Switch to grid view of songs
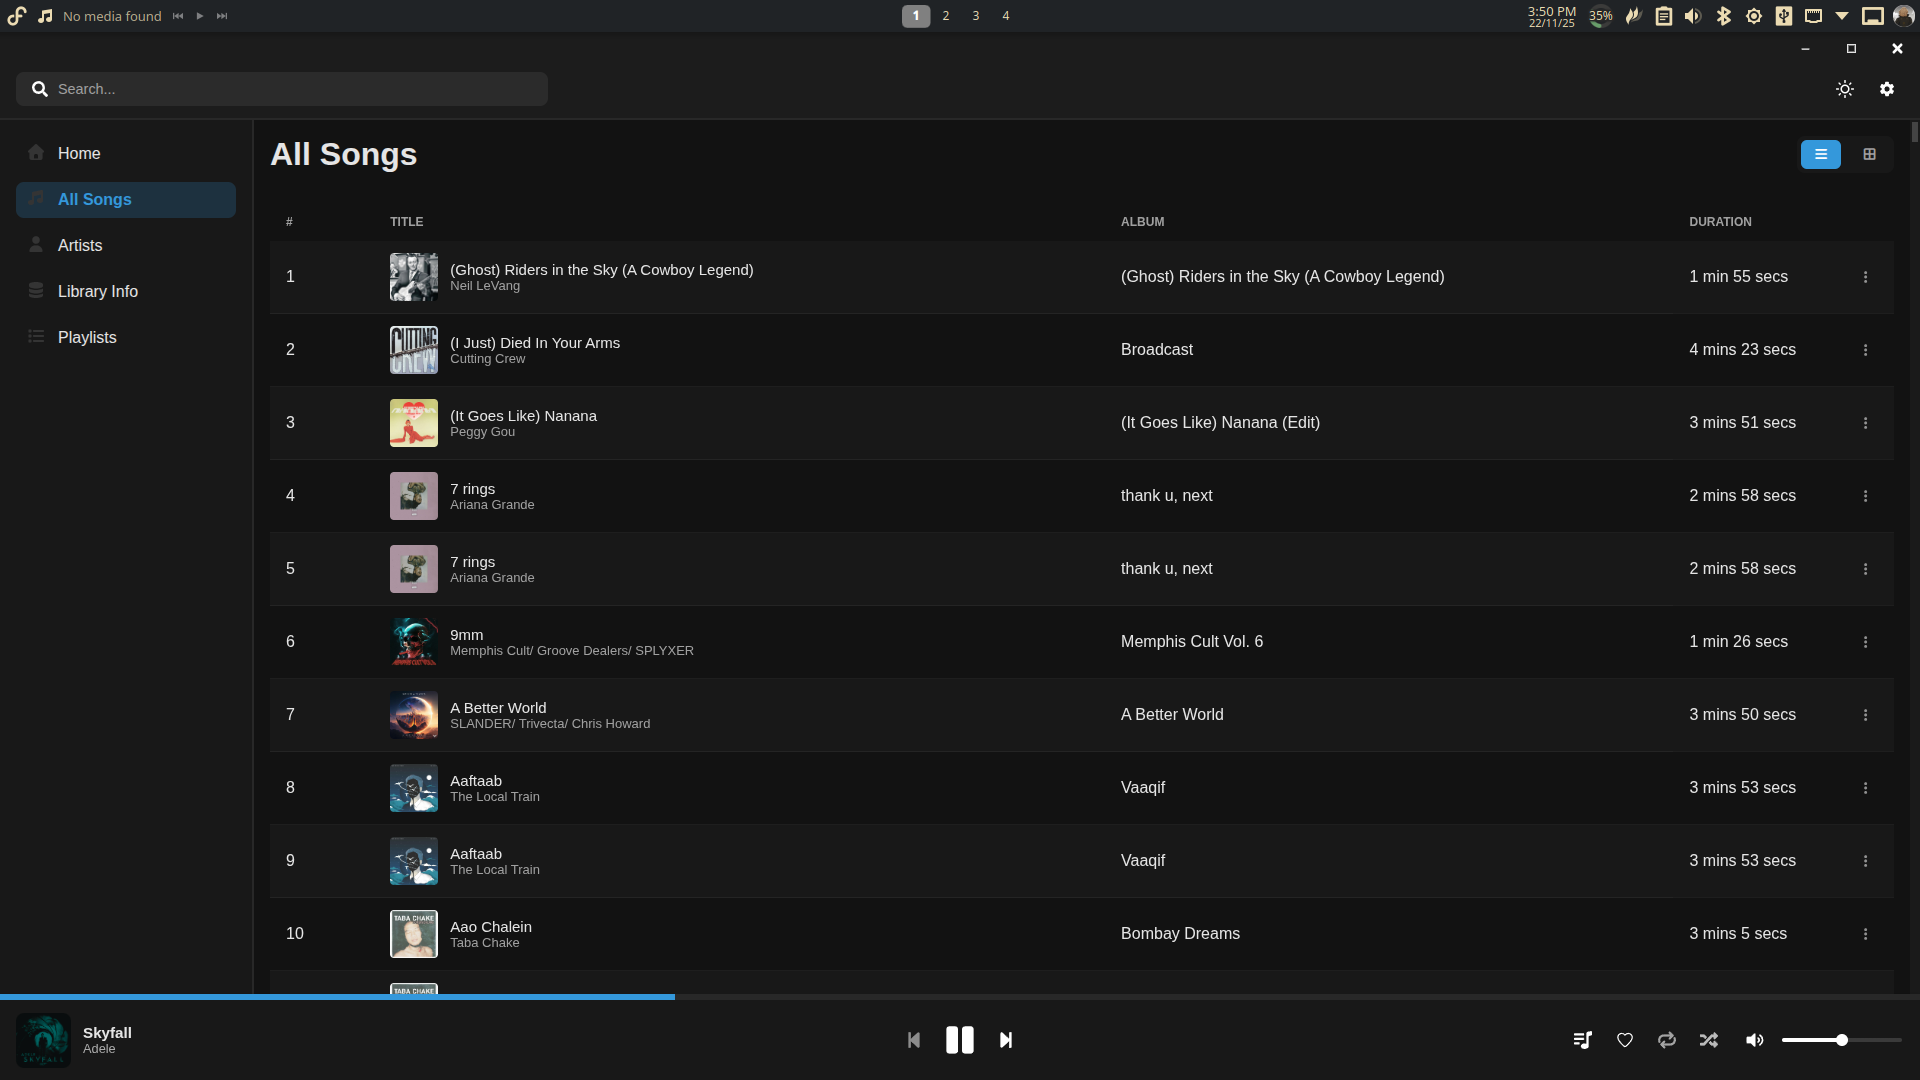This screenshot has width=1920, height=1080. [1870, 154]
